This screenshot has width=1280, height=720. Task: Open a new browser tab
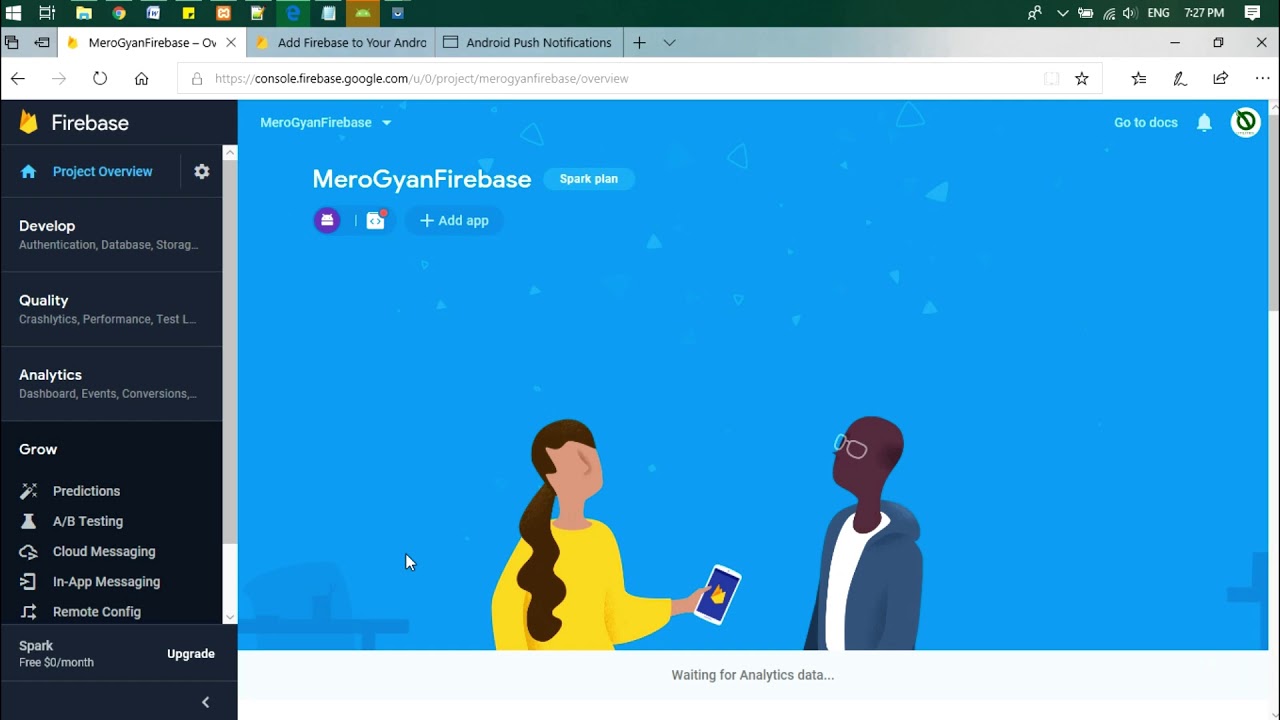[639, 42]
